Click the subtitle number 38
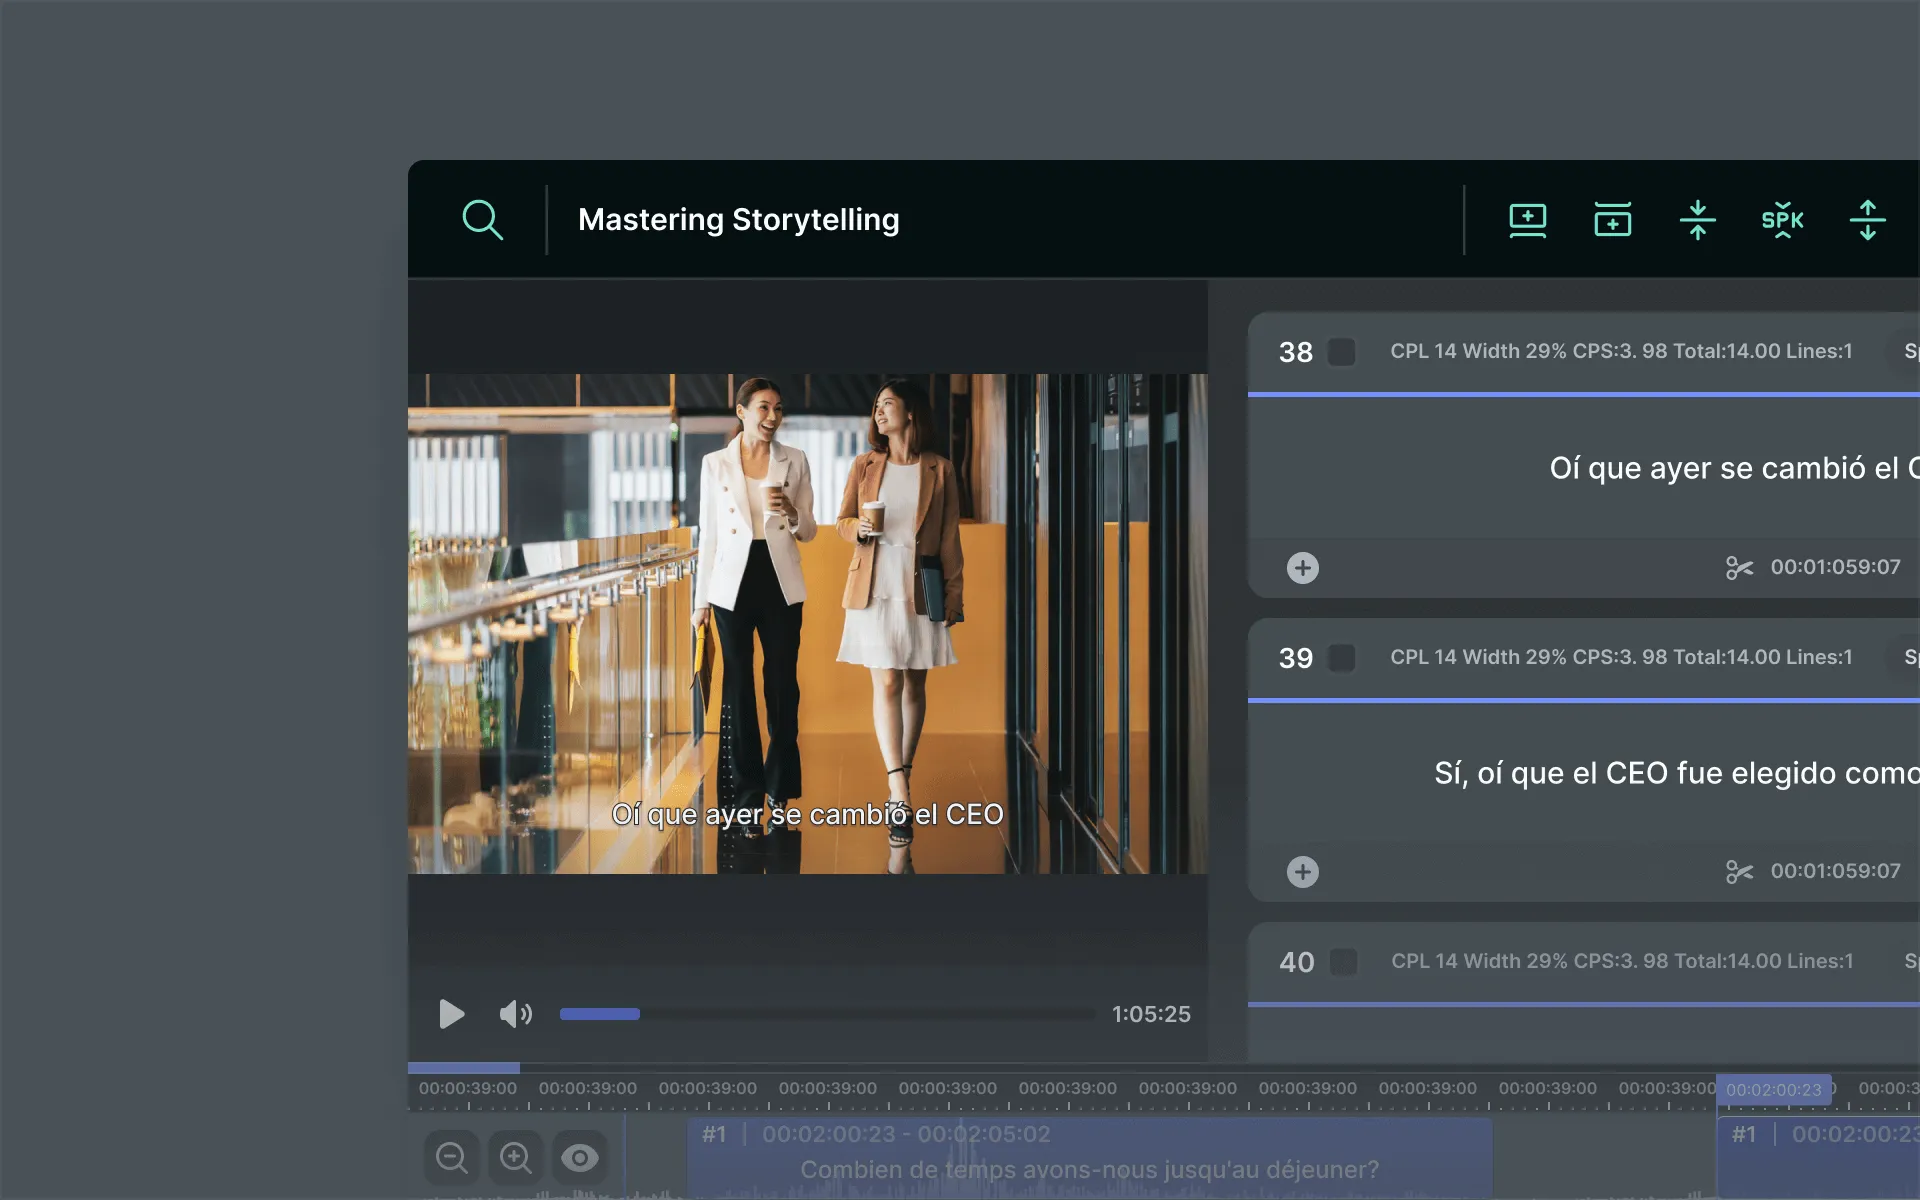1920x1200 pixels. (1296, 352)
